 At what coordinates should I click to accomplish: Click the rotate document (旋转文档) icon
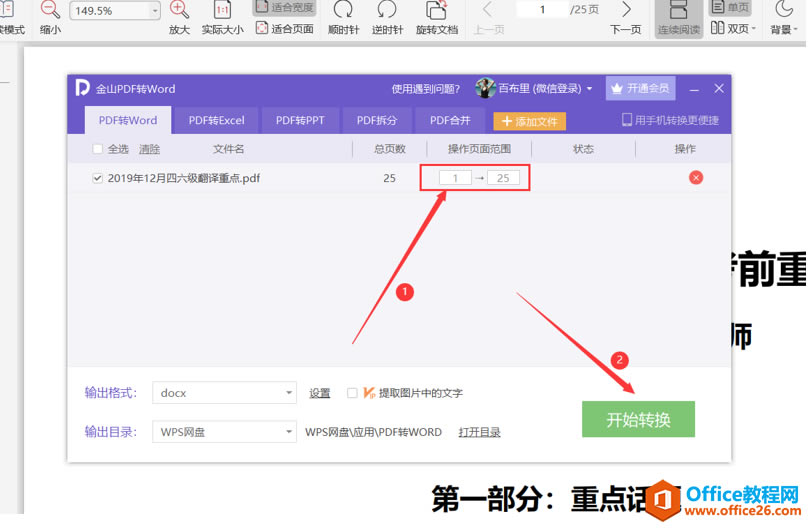(x=436, y=11)
